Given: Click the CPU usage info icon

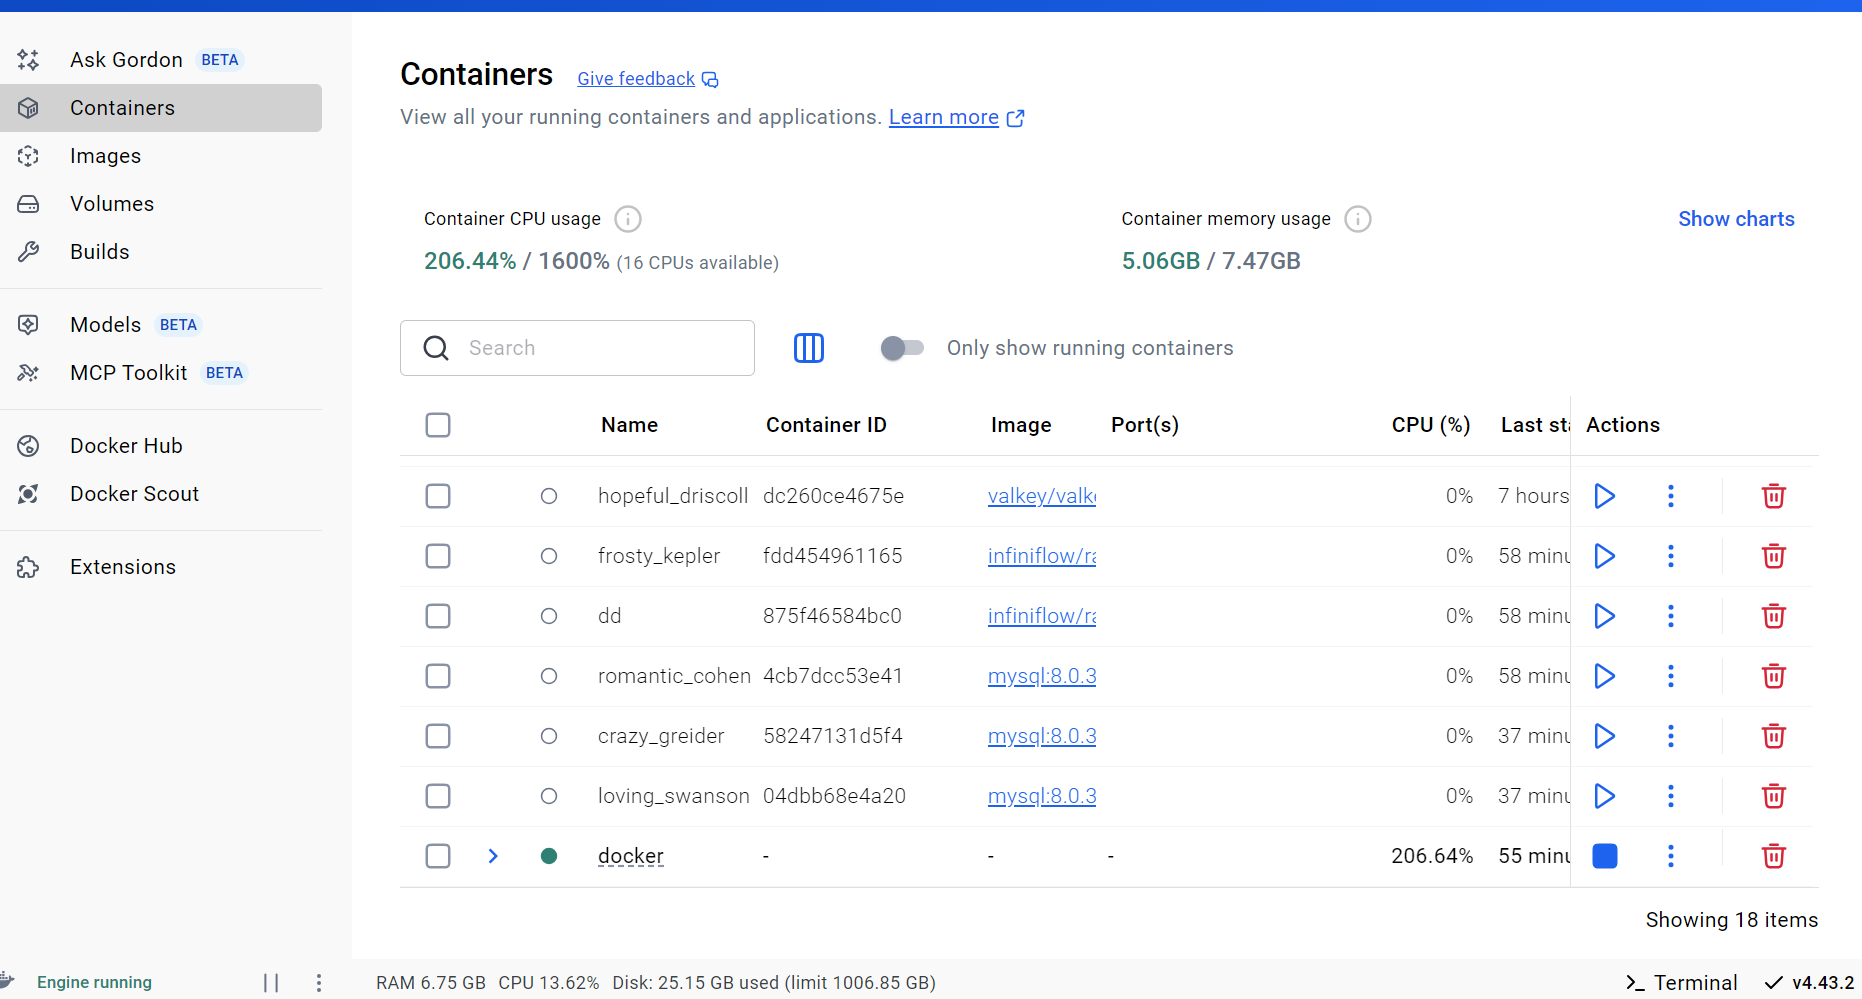Looking at the screenshot, I should 628,219.
